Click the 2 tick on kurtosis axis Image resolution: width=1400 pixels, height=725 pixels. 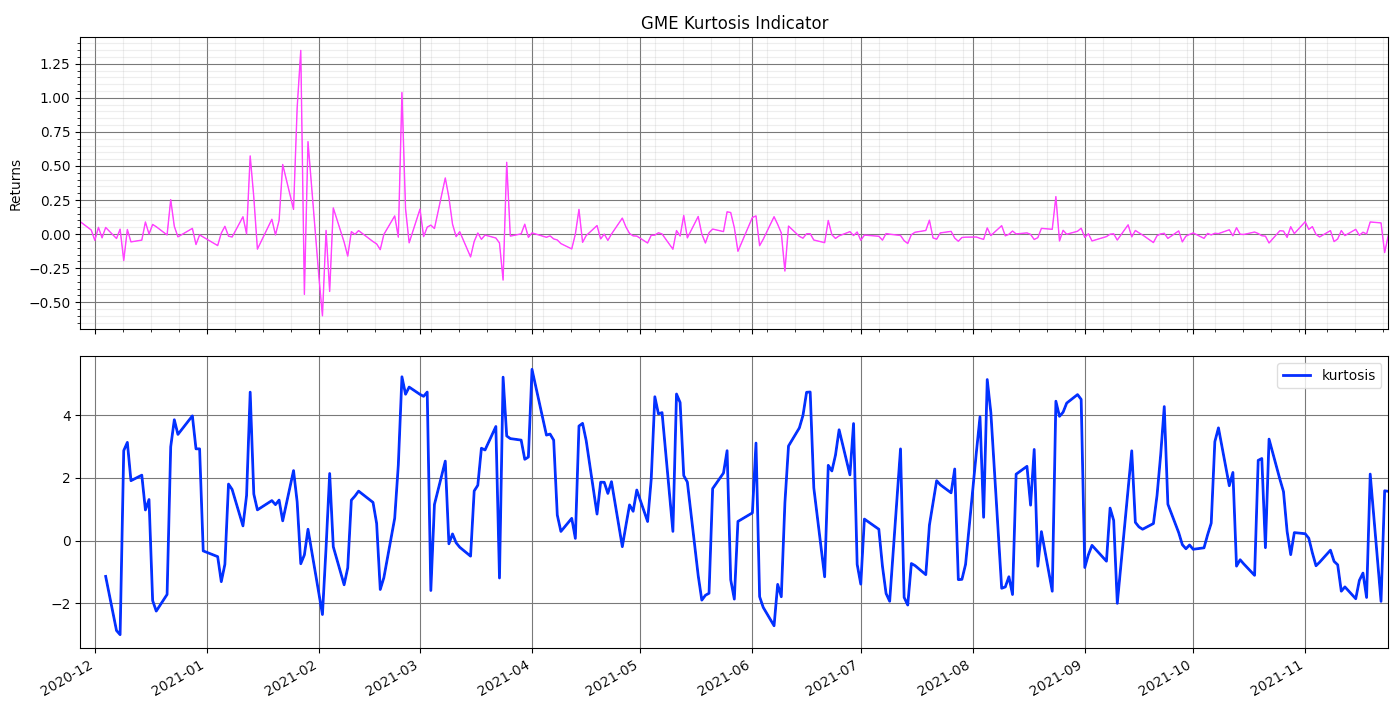tap(65, 478)
